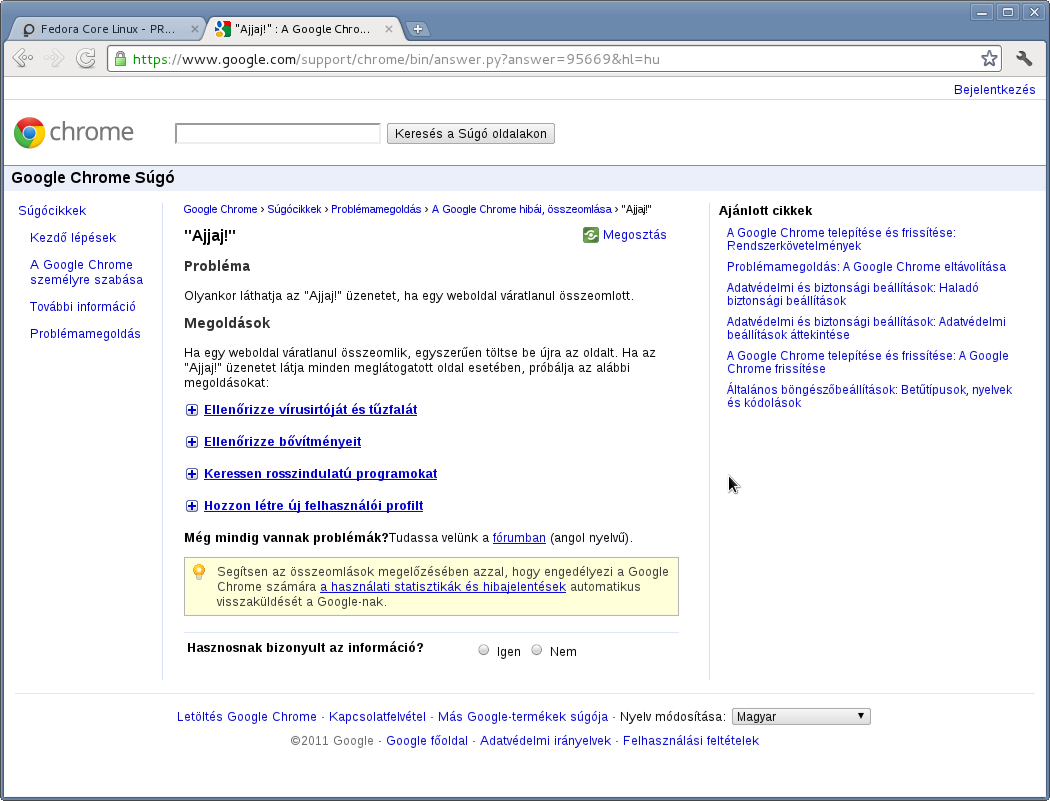Click the green lock security icon
Viewport: 1050px width, 801px height.
point(121,59)
